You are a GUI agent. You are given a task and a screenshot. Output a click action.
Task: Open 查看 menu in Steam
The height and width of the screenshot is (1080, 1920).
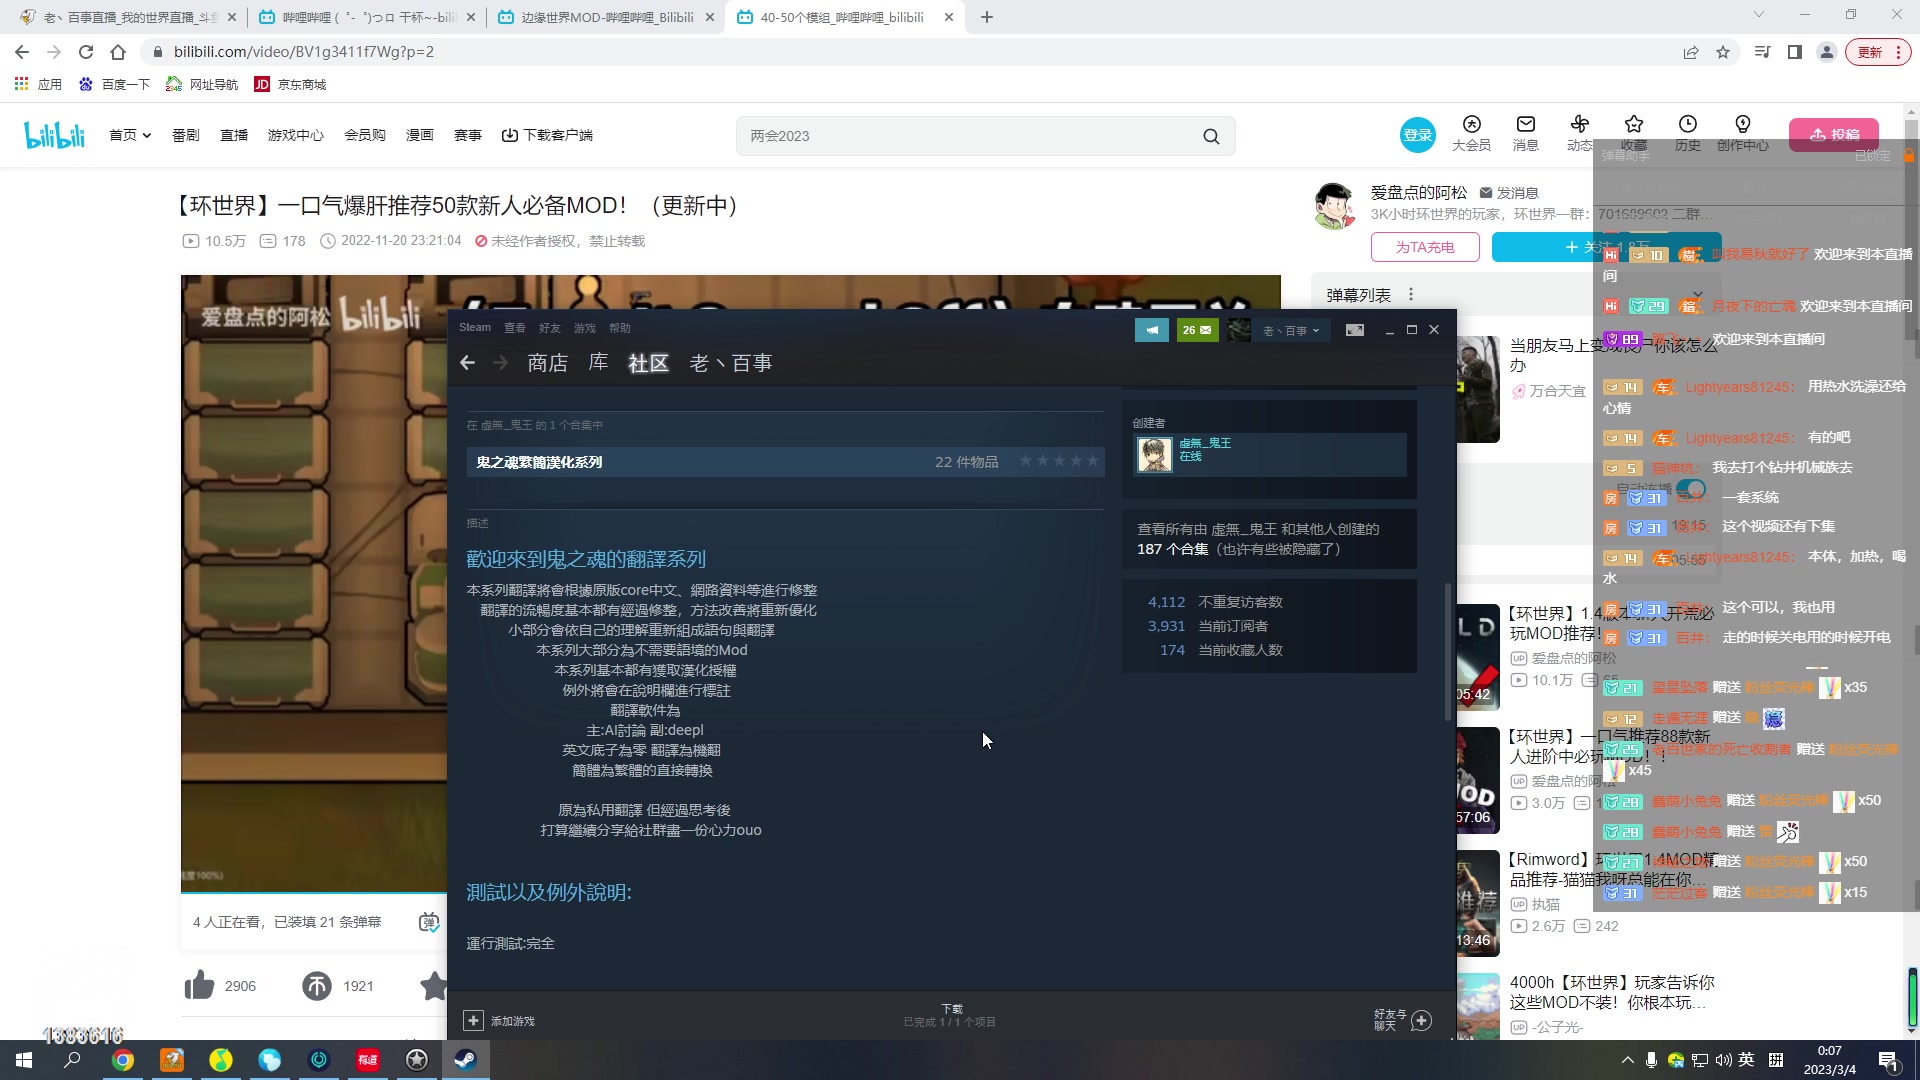[515, 328]
